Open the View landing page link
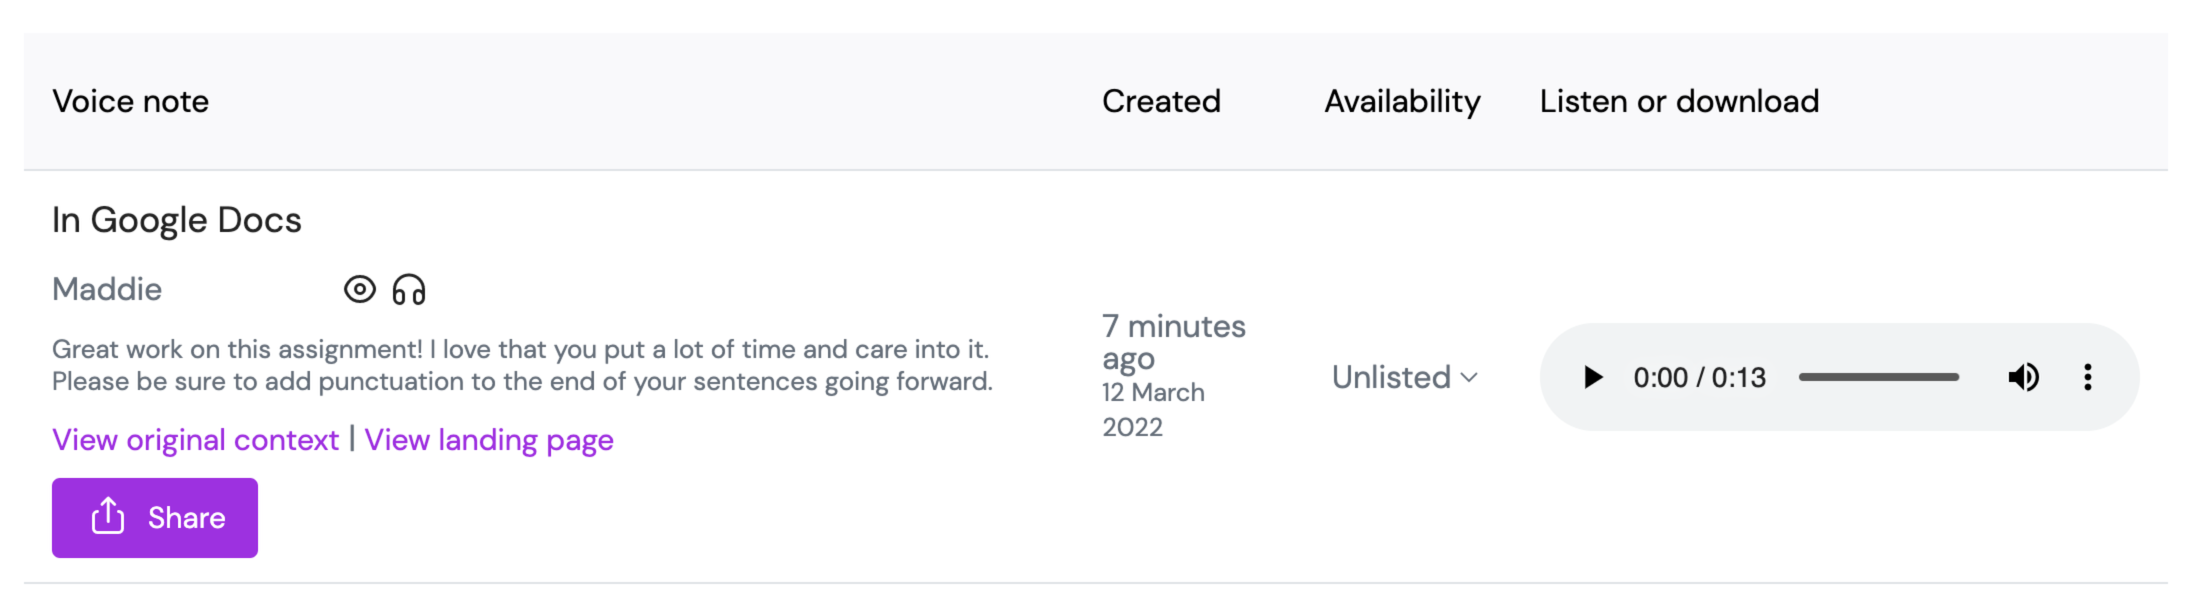The image size is (2198, 606). 489,440
